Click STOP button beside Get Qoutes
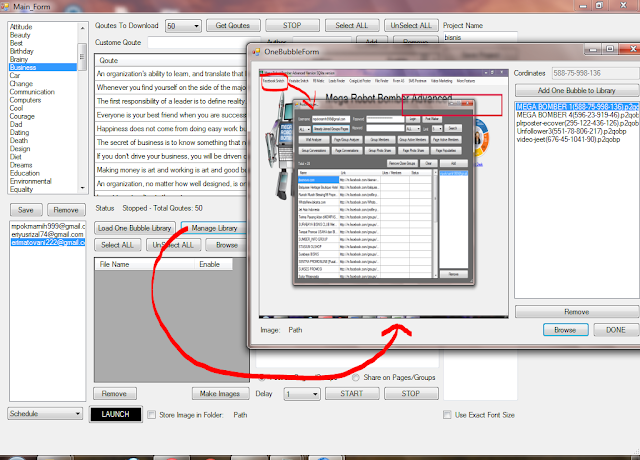This screenshot has width=640, height=460. pos(292,25)
